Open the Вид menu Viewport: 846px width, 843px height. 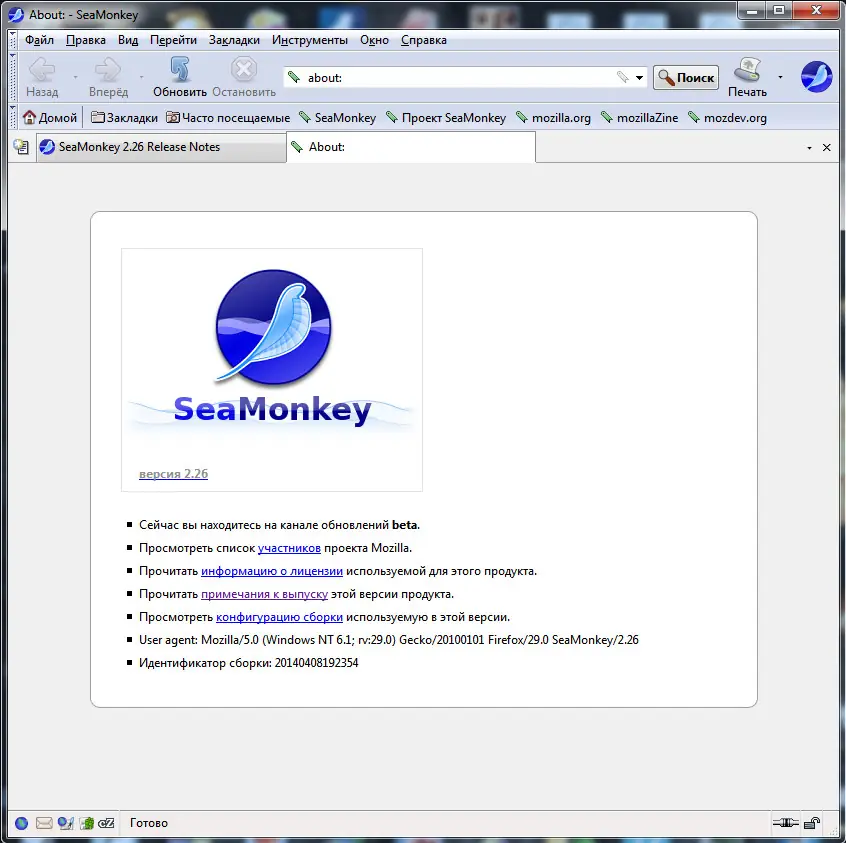click(x=128, y=40)
